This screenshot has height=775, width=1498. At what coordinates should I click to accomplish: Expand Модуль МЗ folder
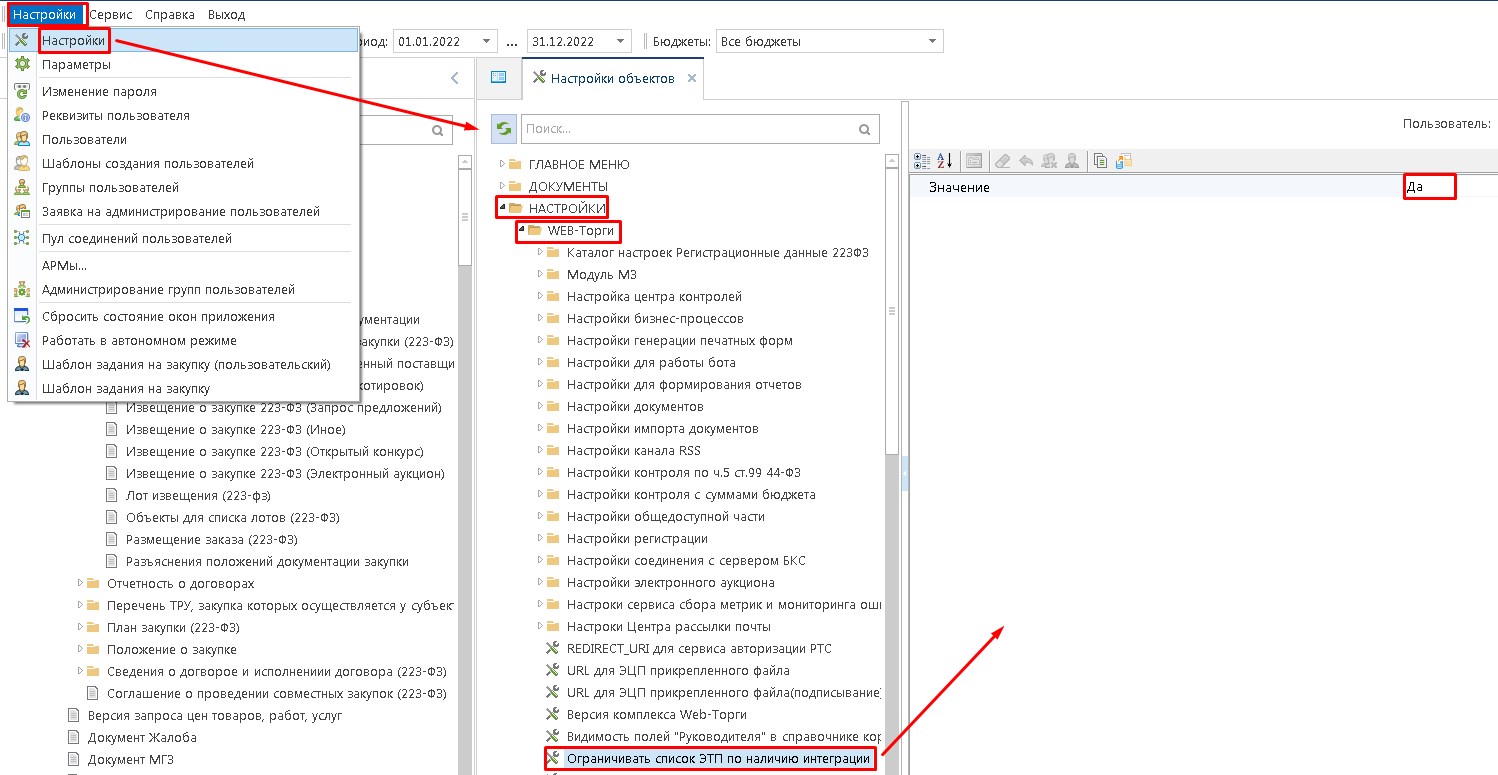point(540,274)
